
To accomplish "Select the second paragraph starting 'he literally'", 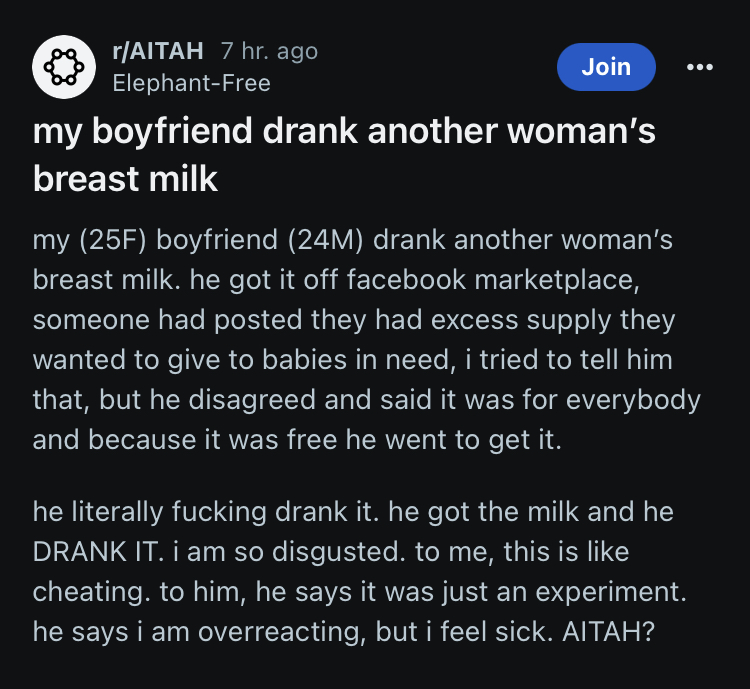I will [360, 572].
